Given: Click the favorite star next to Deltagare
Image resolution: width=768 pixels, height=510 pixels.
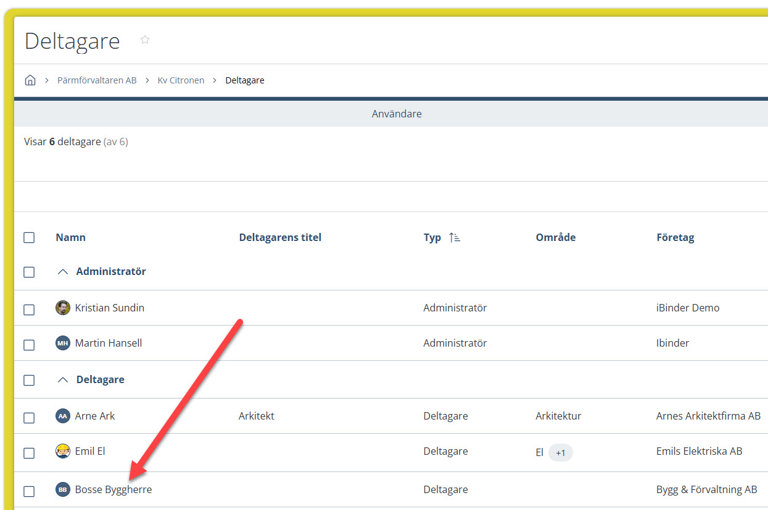Looking at the screenshot, I should [x=145, y=40].
